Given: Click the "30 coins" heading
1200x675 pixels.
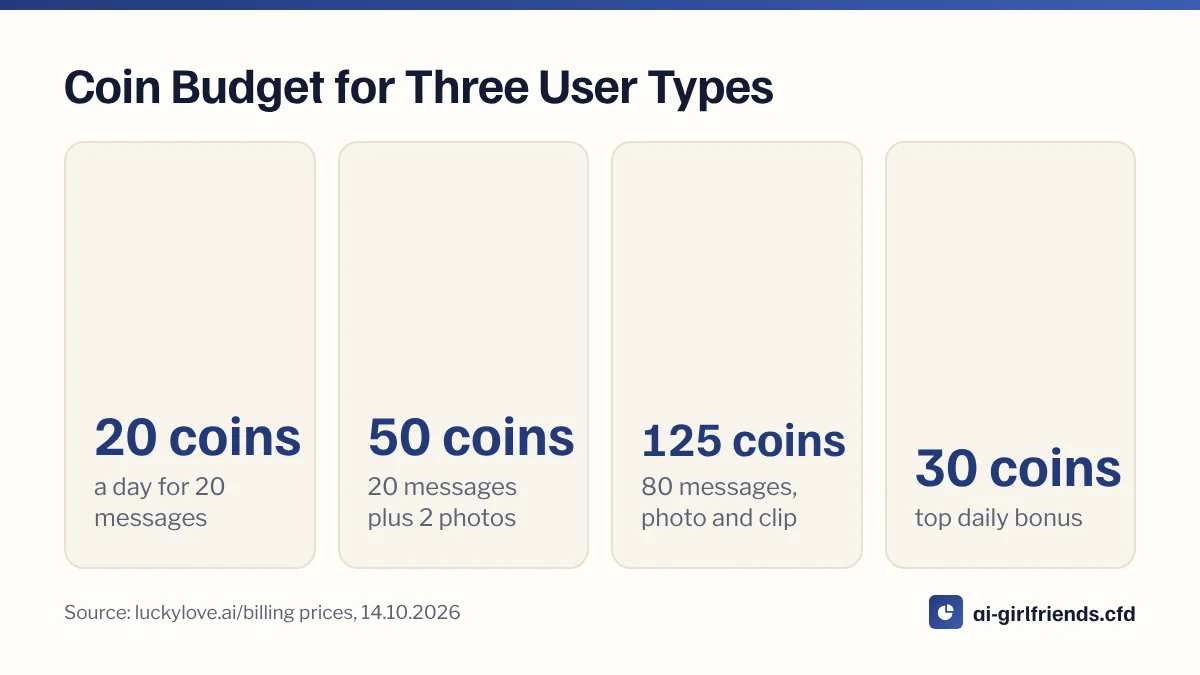Looking at the screenshot, I should point(1018,468).
